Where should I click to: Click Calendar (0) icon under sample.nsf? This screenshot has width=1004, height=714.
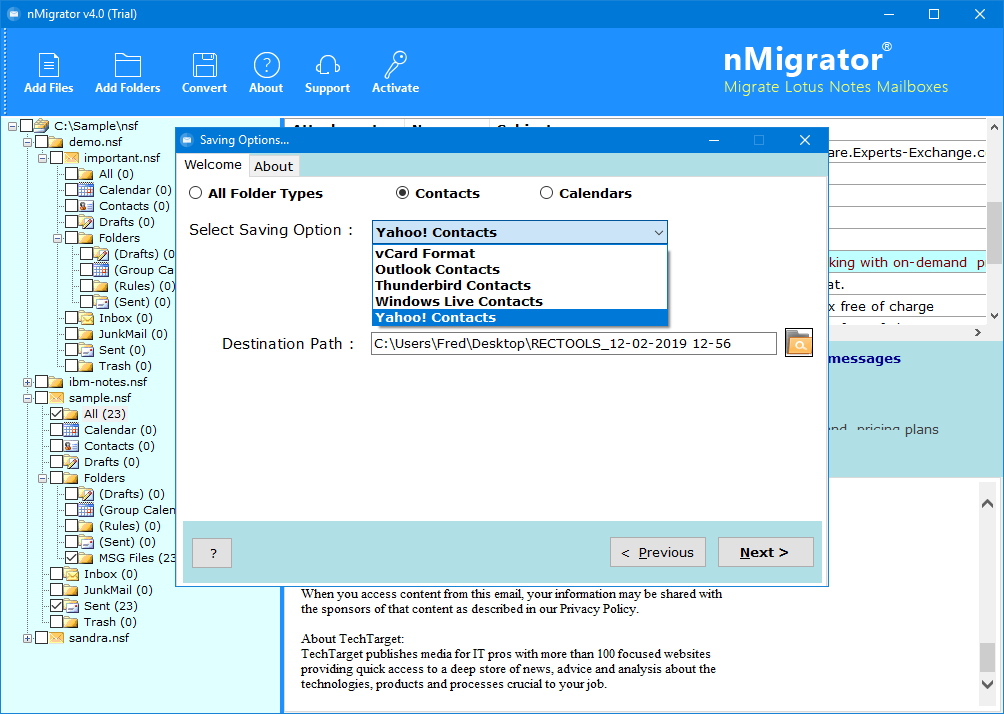click(72, 430)
